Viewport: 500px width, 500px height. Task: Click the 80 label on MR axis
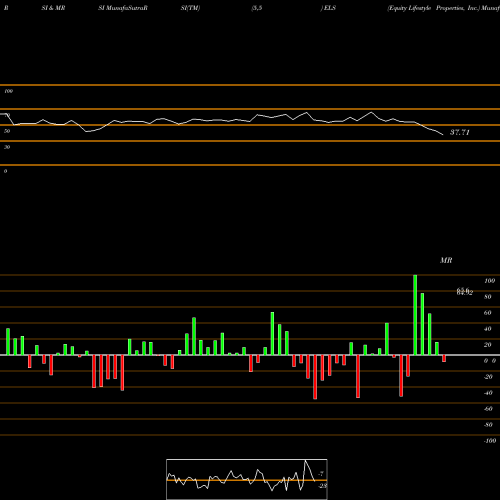[488, 297]
